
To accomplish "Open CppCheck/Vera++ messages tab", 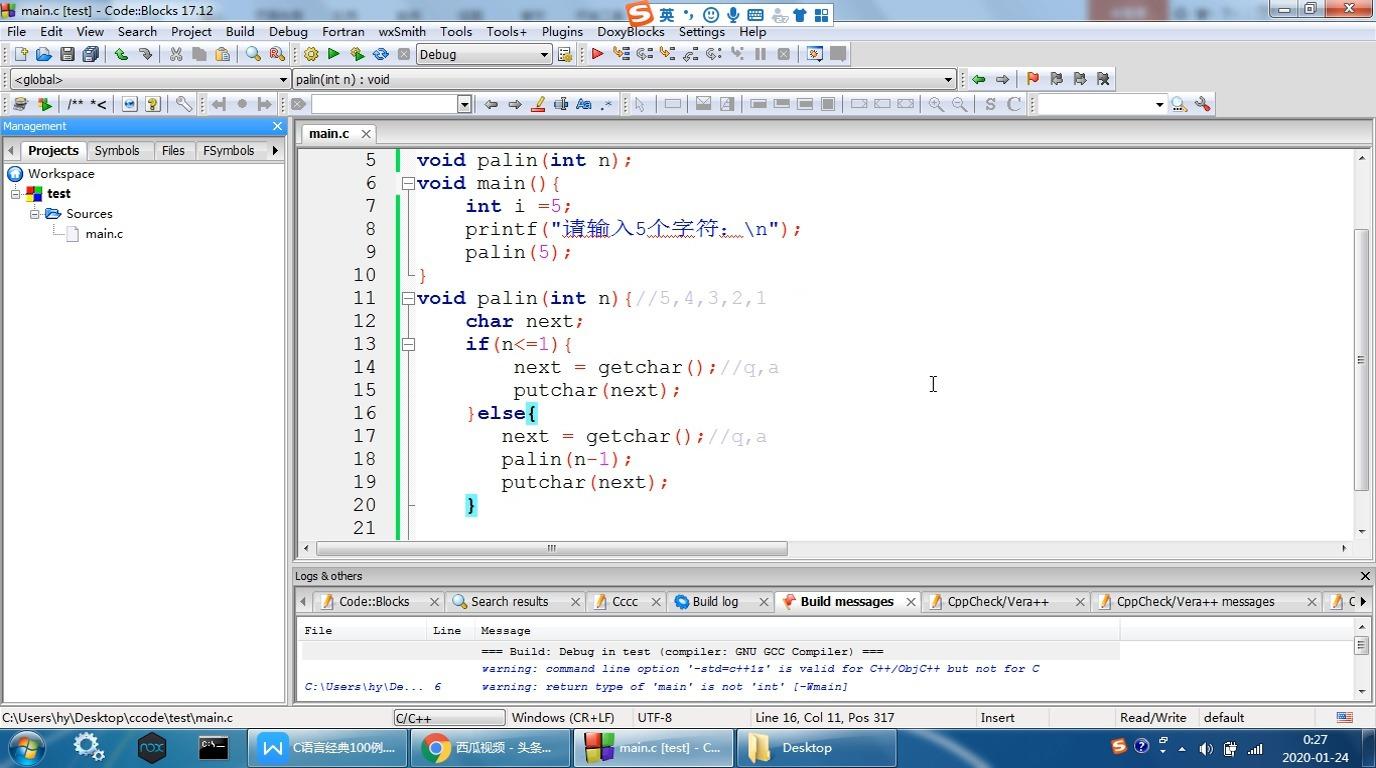I will tap(1195, 601).
